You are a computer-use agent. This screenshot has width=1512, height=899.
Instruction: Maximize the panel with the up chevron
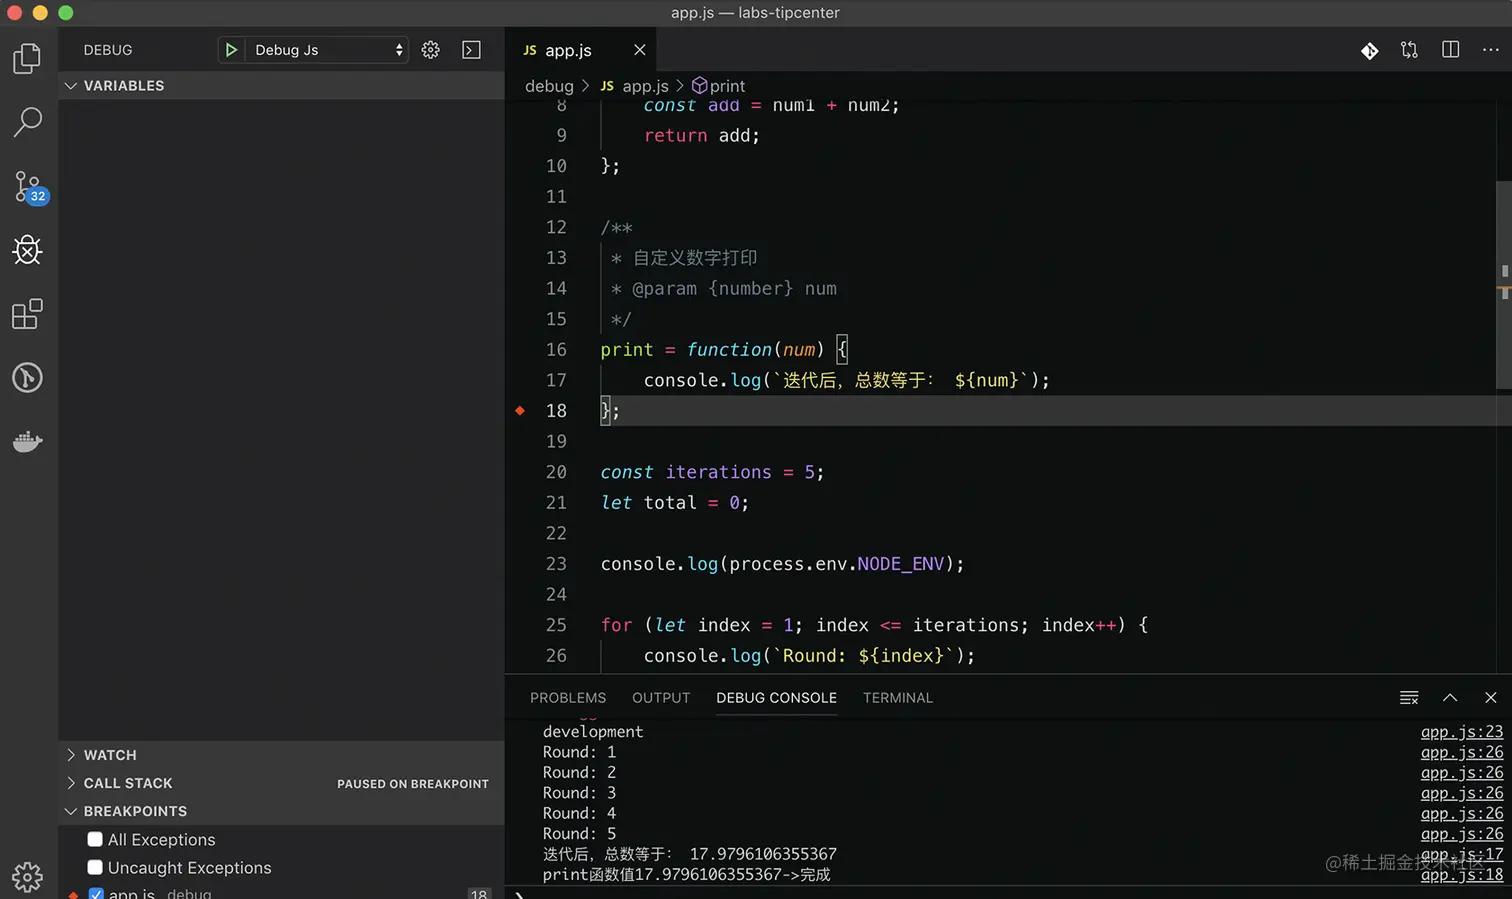pos(1450,698)
